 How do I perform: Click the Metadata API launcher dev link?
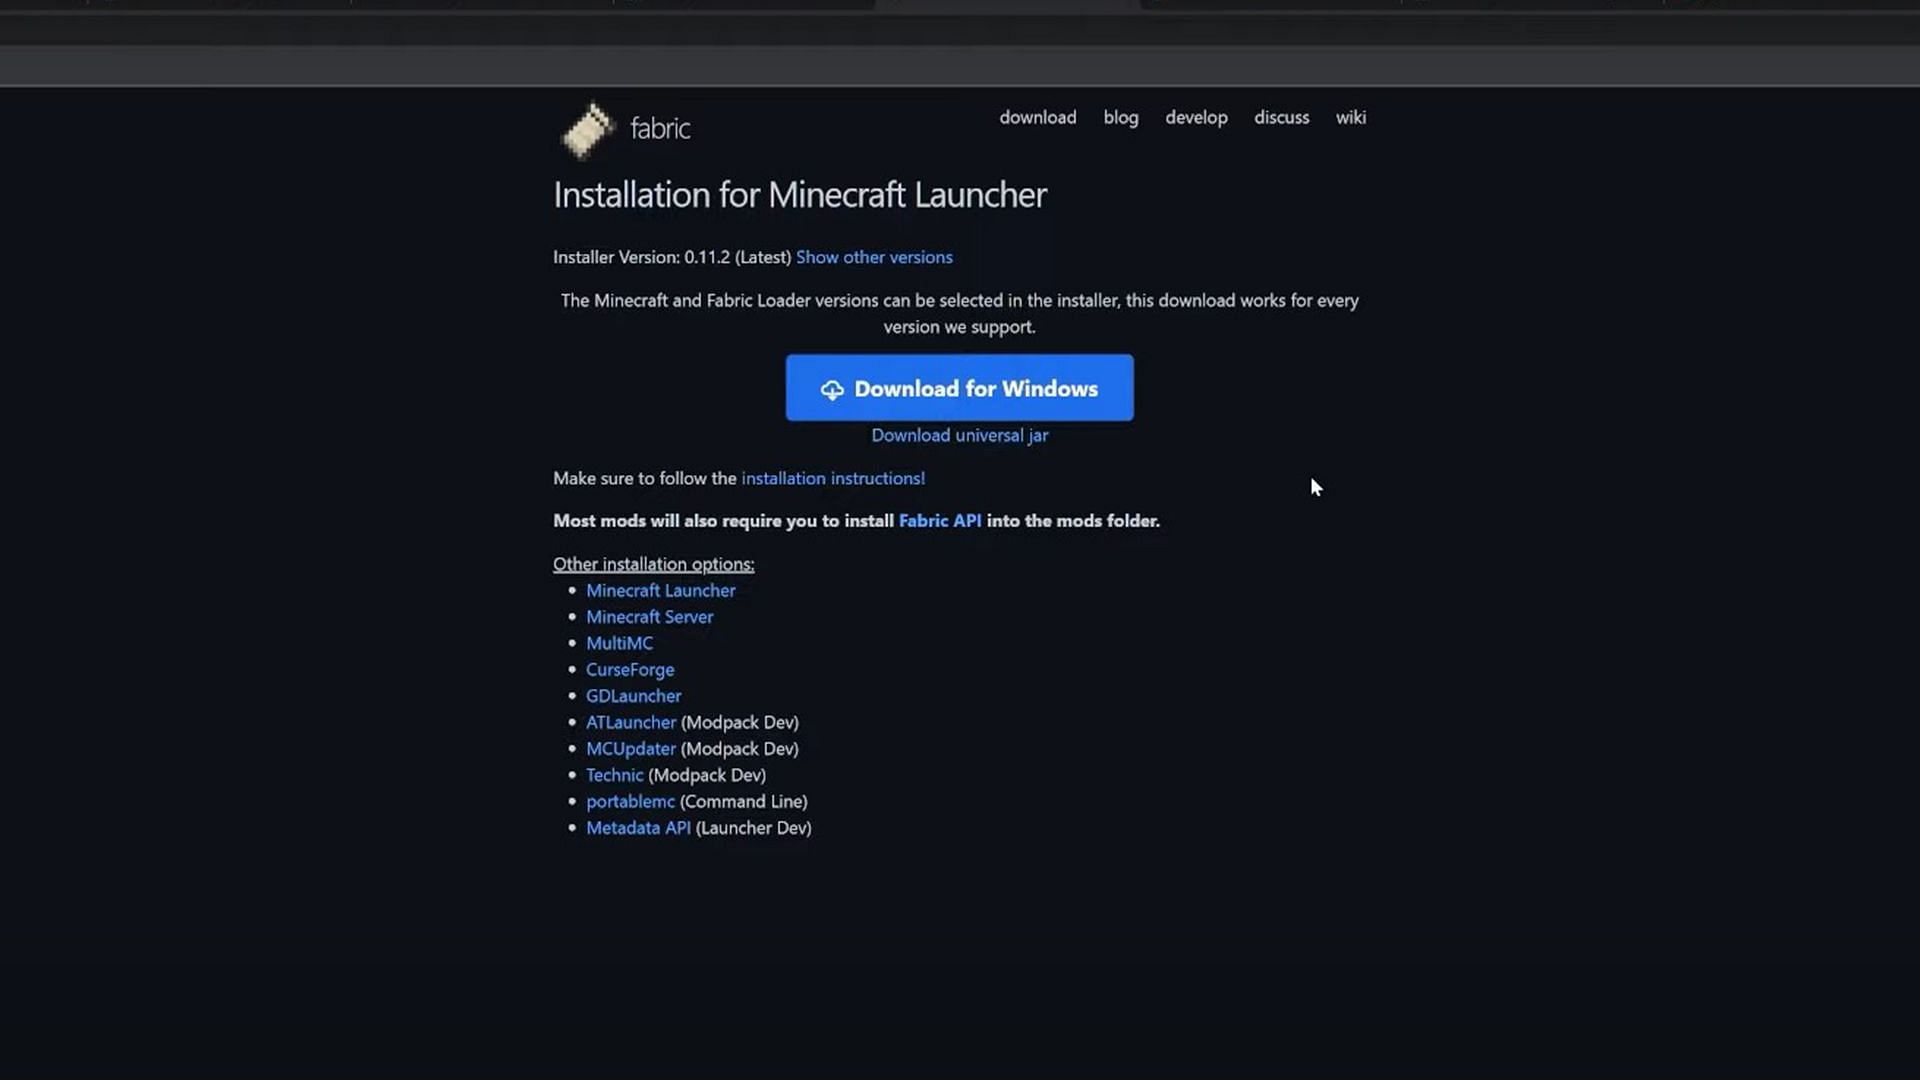tap(638, 827)
